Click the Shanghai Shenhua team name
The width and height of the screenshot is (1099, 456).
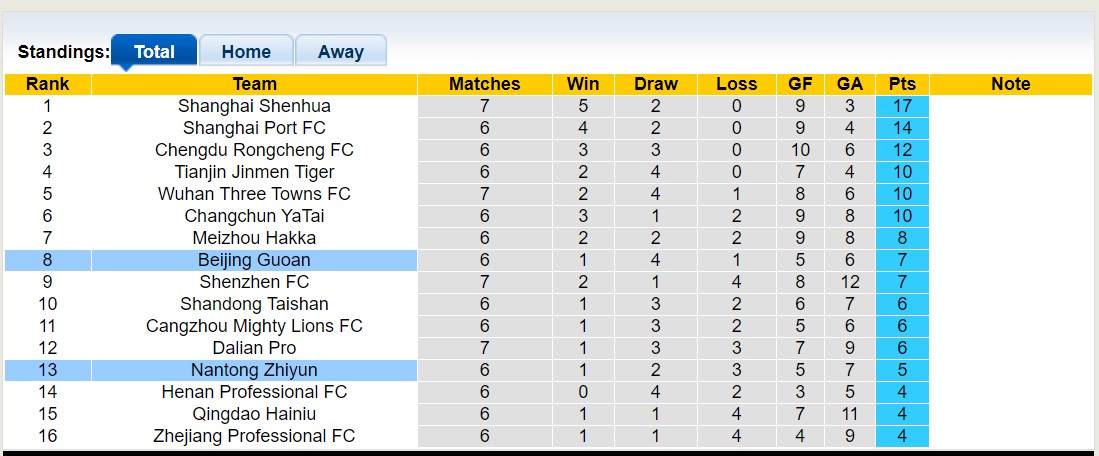254,106
